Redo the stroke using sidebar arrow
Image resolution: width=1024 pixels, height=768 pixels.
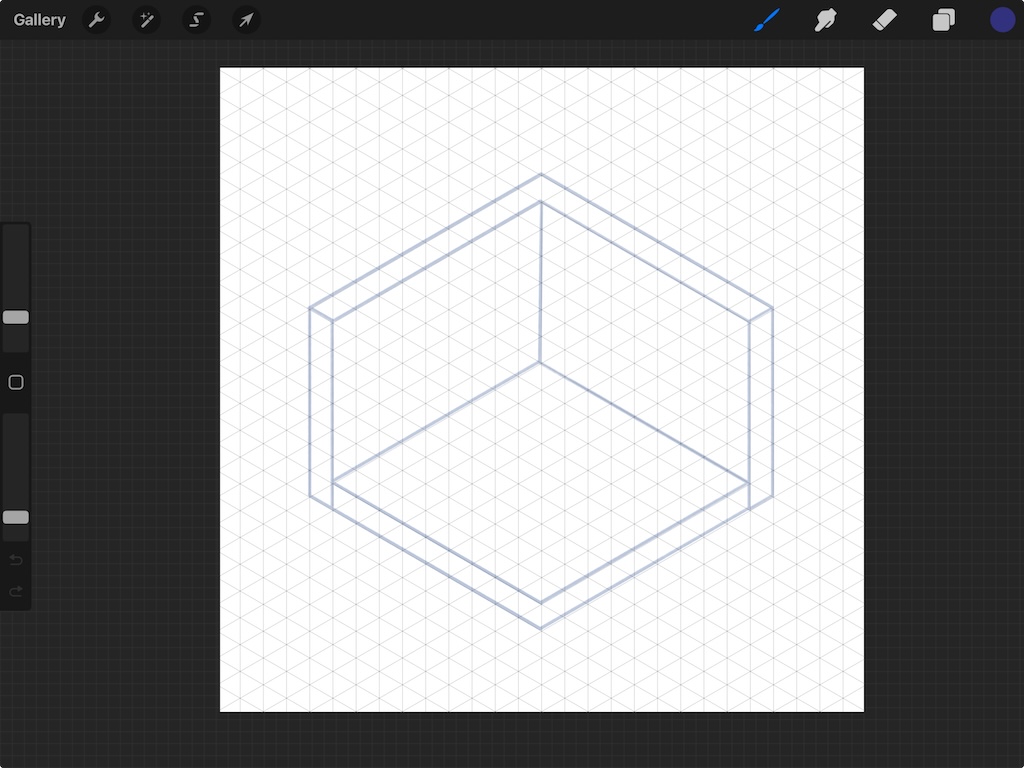16,591
